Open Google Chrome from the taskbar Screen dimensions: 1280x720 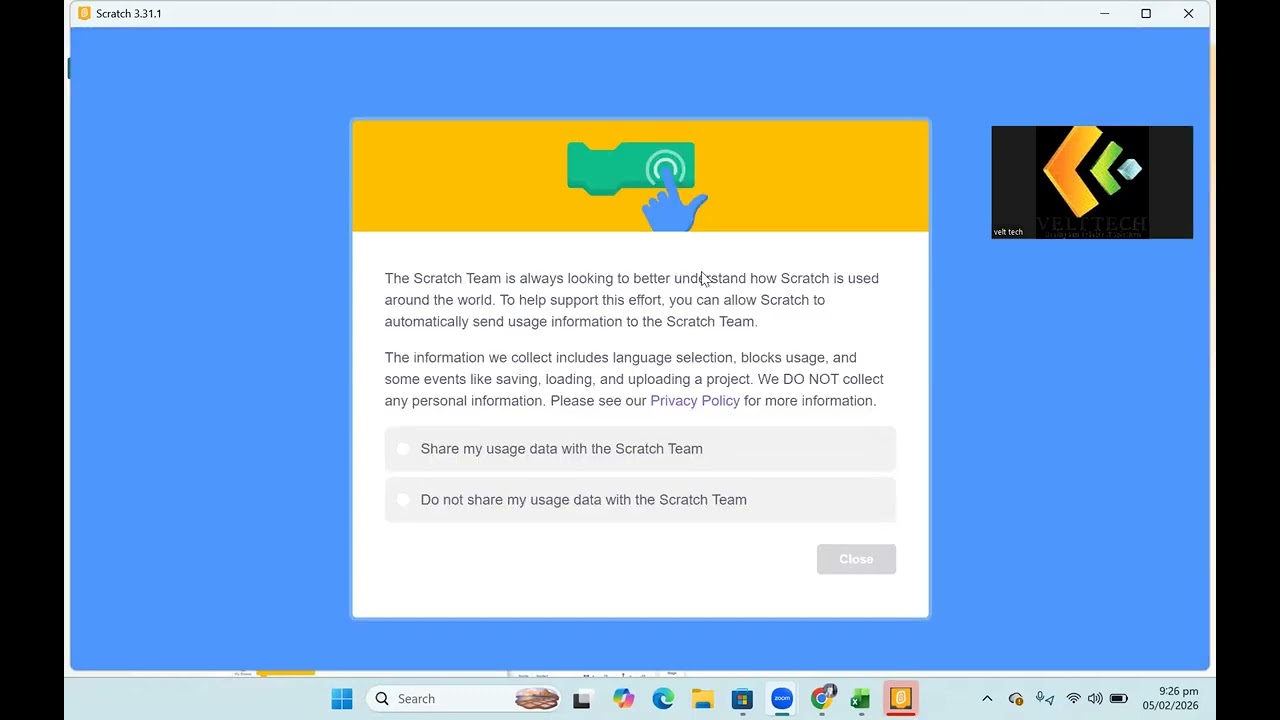click(821, 699)
